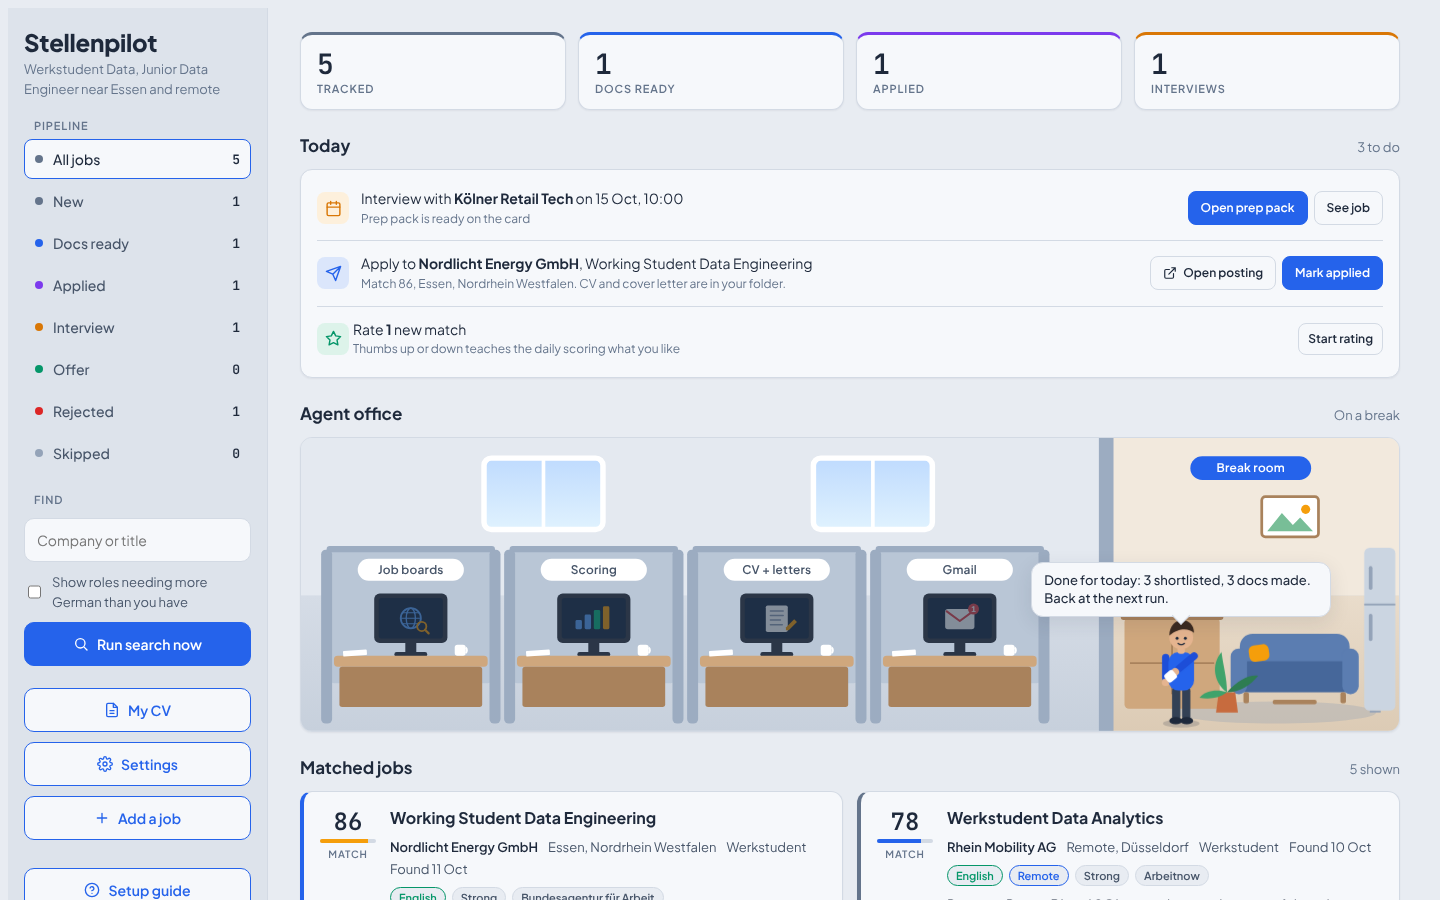Run search now
This screenshot has width=1440, height=900.
click(137, 644)
